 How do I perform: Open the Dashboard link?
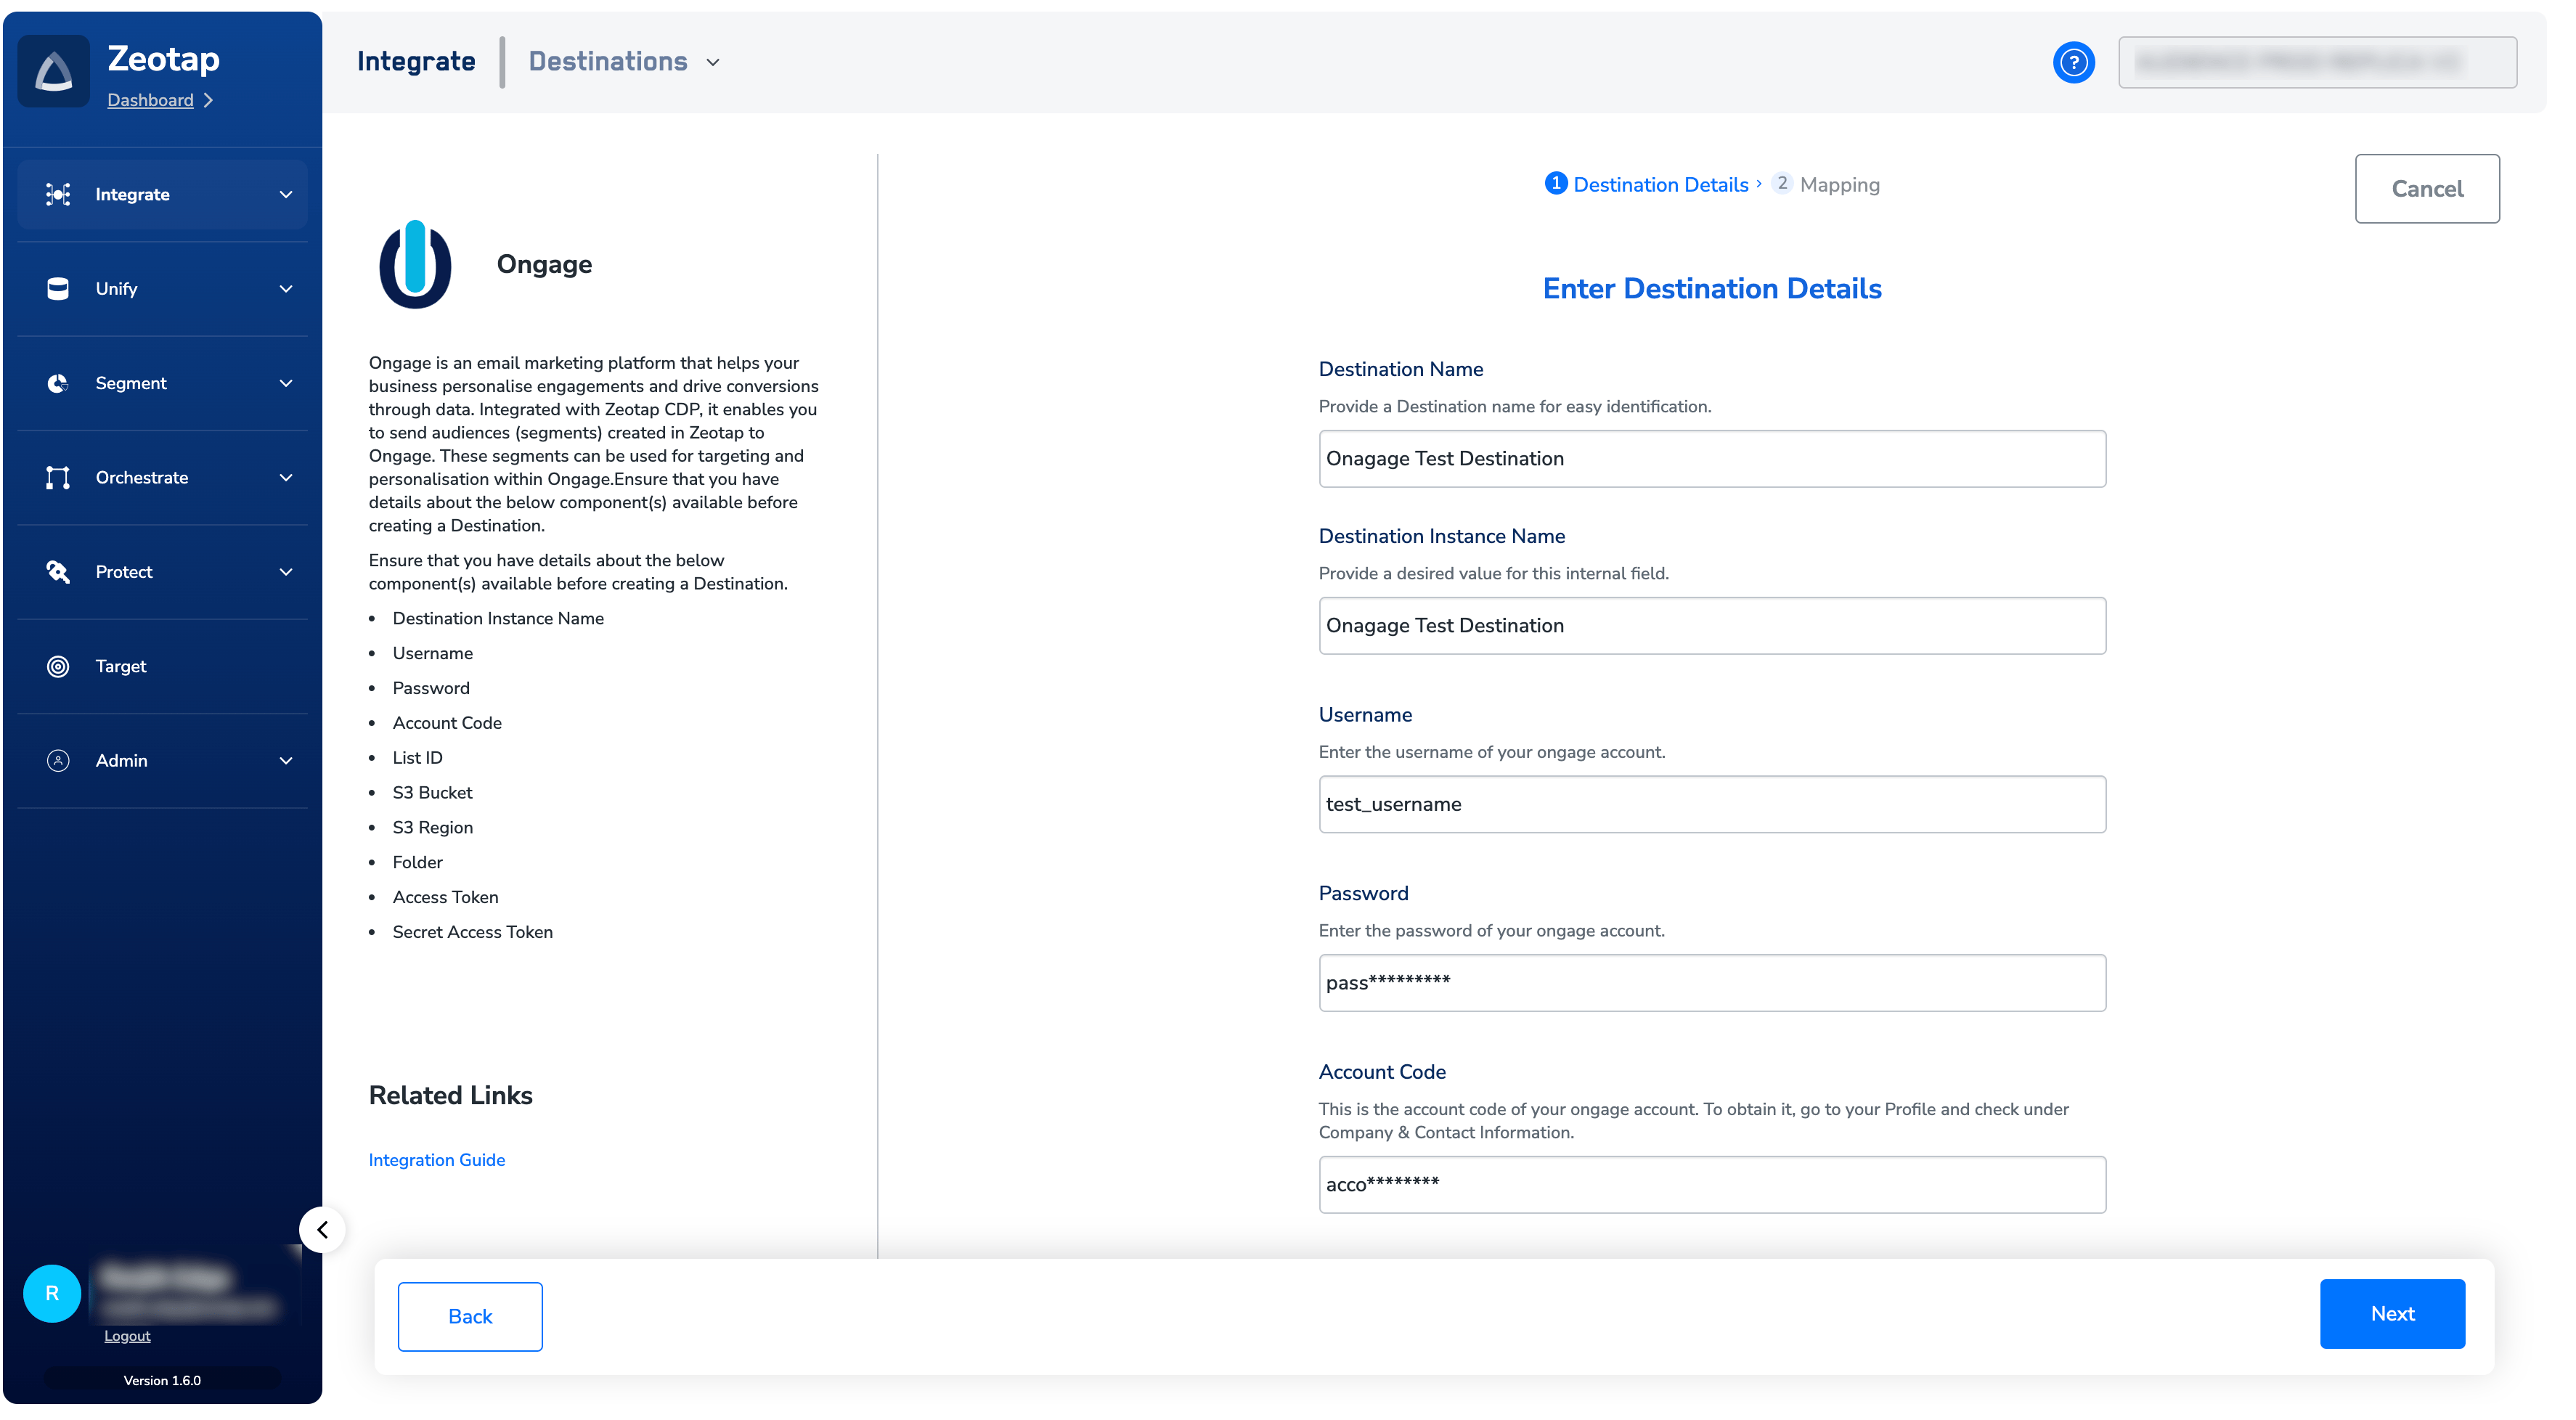pyautogui.click(x=150, y=100)
